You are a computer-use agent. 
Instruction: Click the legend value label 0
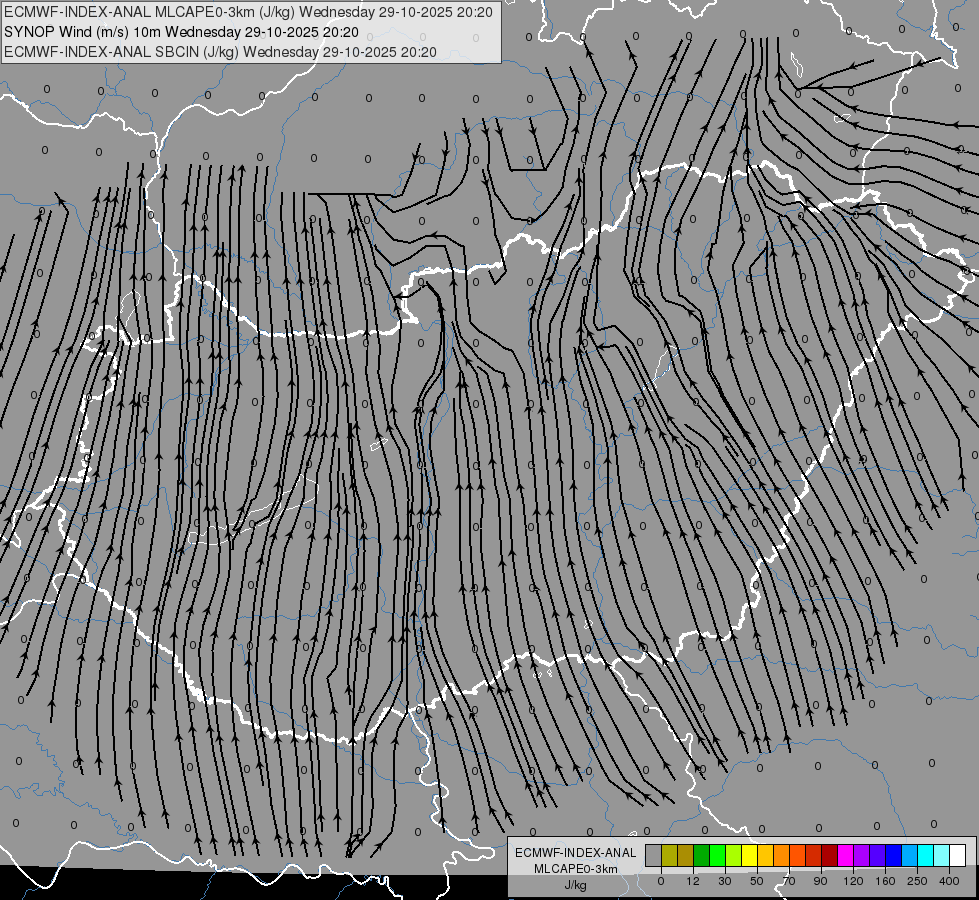[661, 881]
